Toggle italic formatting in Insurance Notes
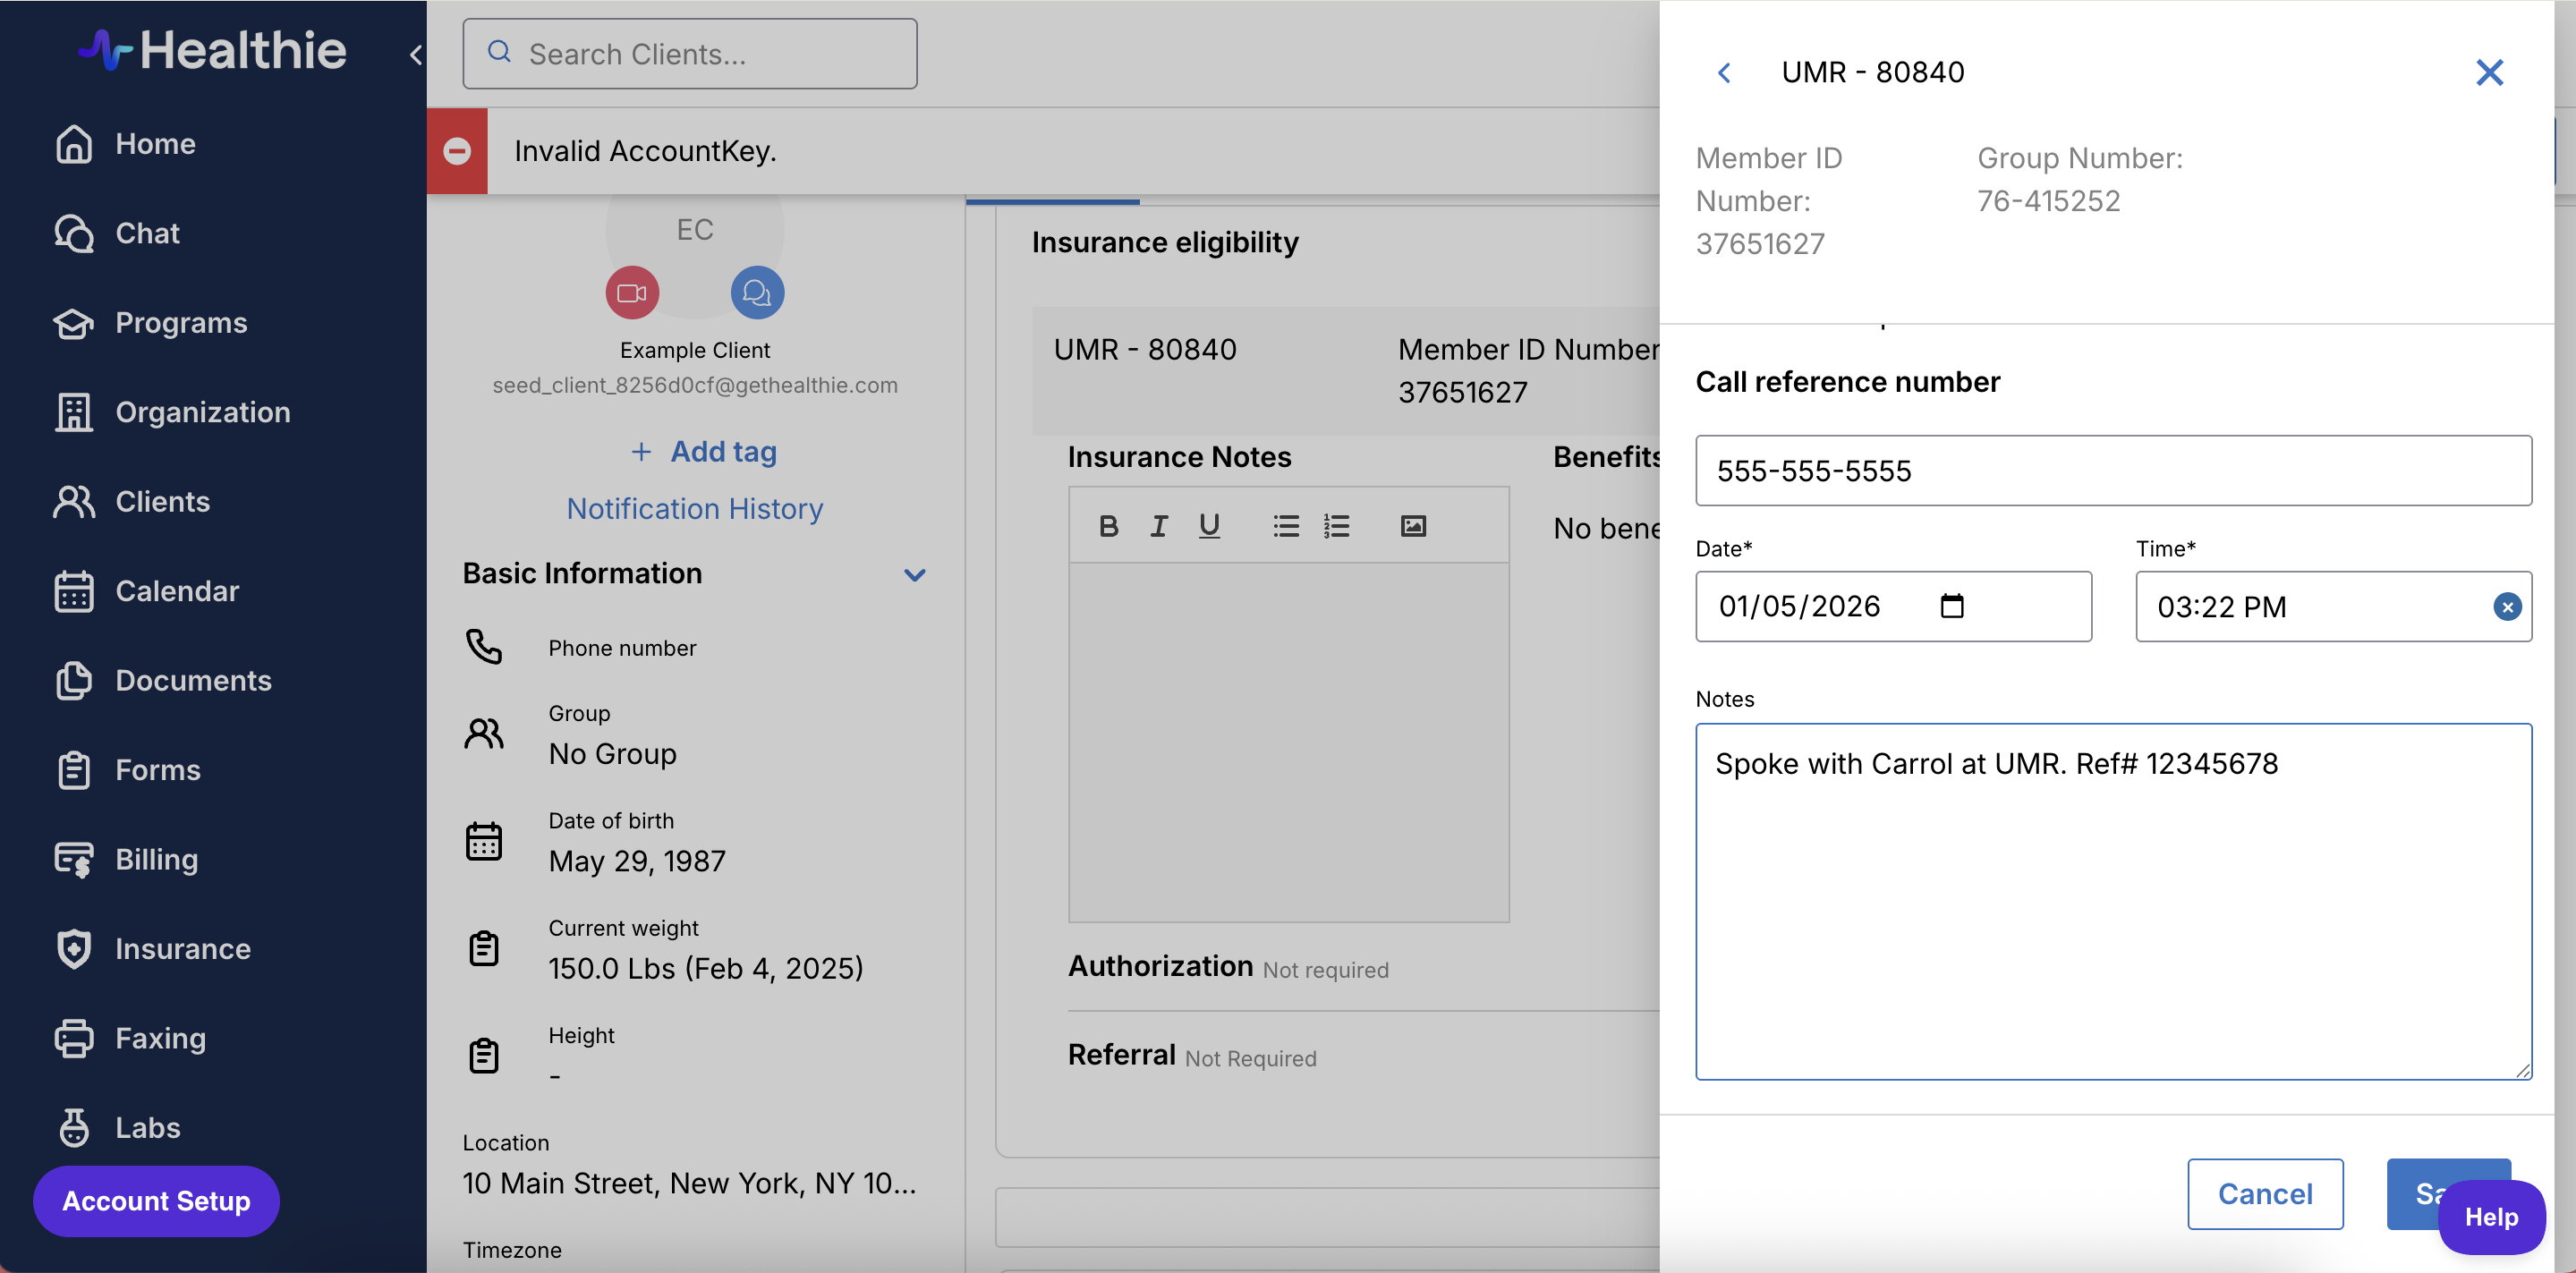This screenshot has width=2576, height=1273. coord(1158,526)
